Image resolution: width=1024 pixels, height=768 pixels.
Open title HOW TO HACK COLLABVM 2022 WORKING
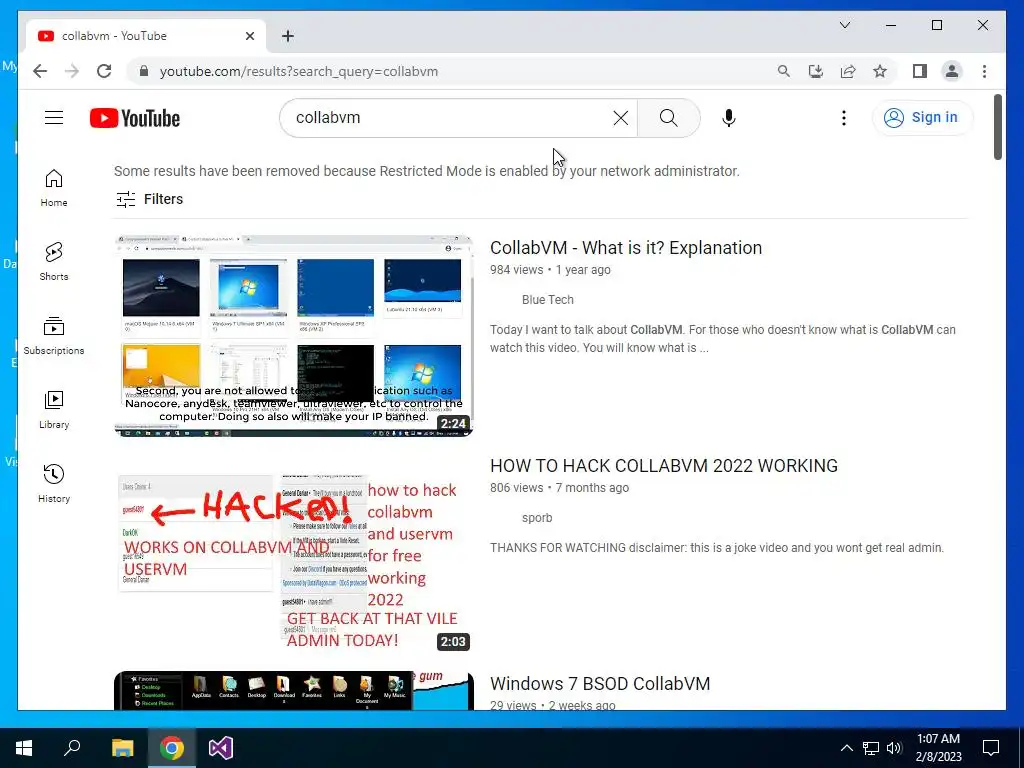[x=664, y=466]
